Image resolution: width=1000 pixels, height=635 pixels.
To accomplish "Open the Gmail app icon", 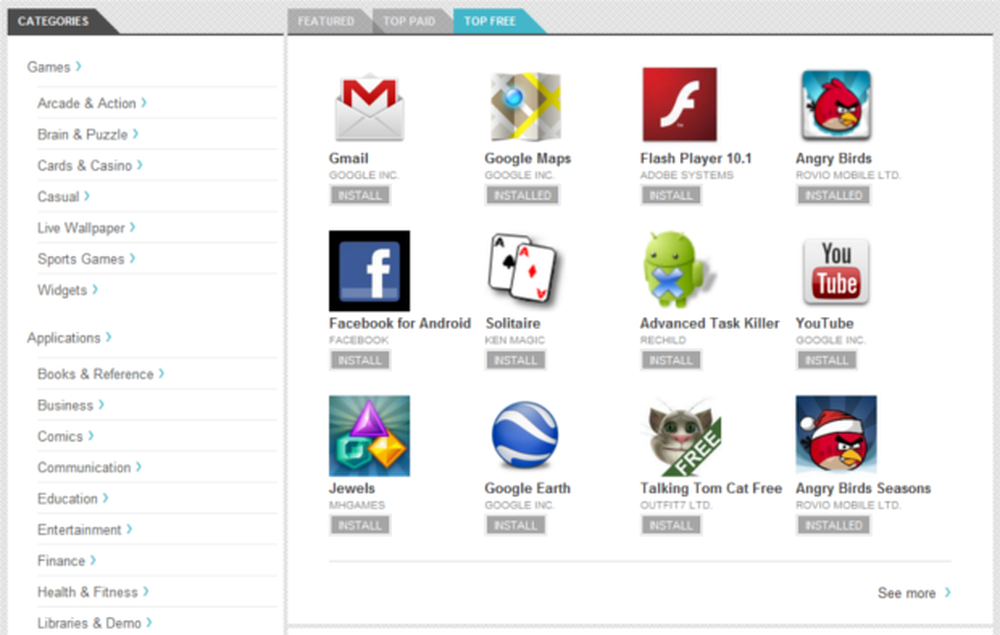I will pyautogui.click(x=369, y=107).
